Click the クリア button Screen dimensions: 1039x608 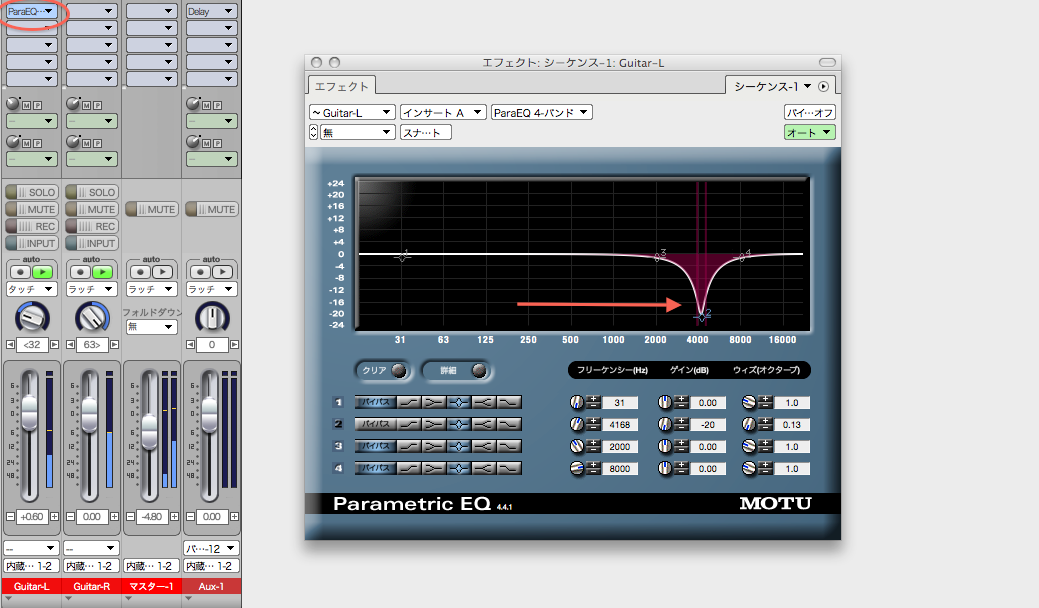tap(383, 370)
